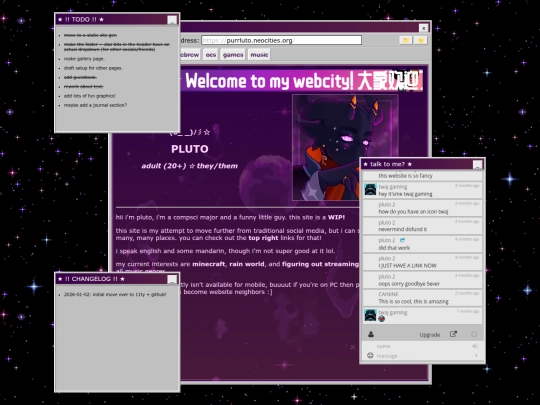Screen dimensions: 540x405
Task: Click the login icon next to the name field
Action: [x=475, y=346]
